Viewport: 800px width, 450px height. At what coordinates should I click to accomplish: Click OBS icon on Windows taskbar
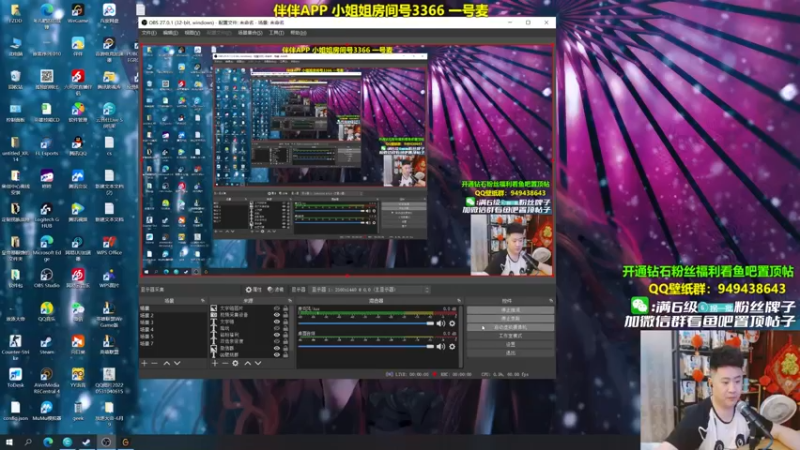(x=106, y=442)
